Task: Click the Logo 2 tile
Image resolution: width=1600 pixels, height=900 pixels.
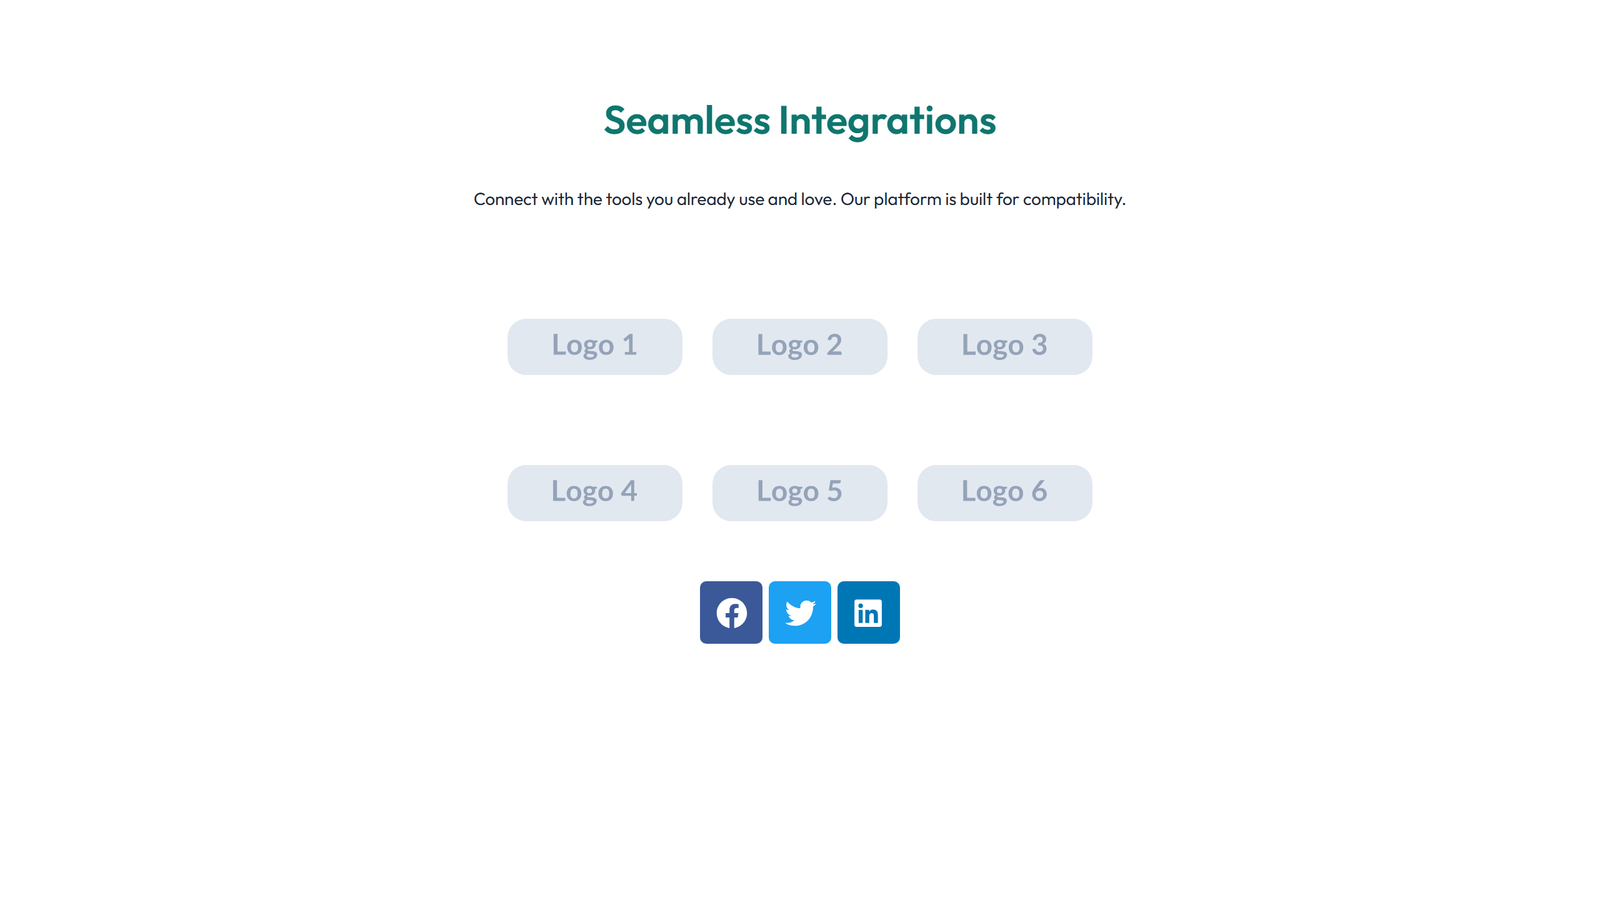Action: click(x=799, y=346)
